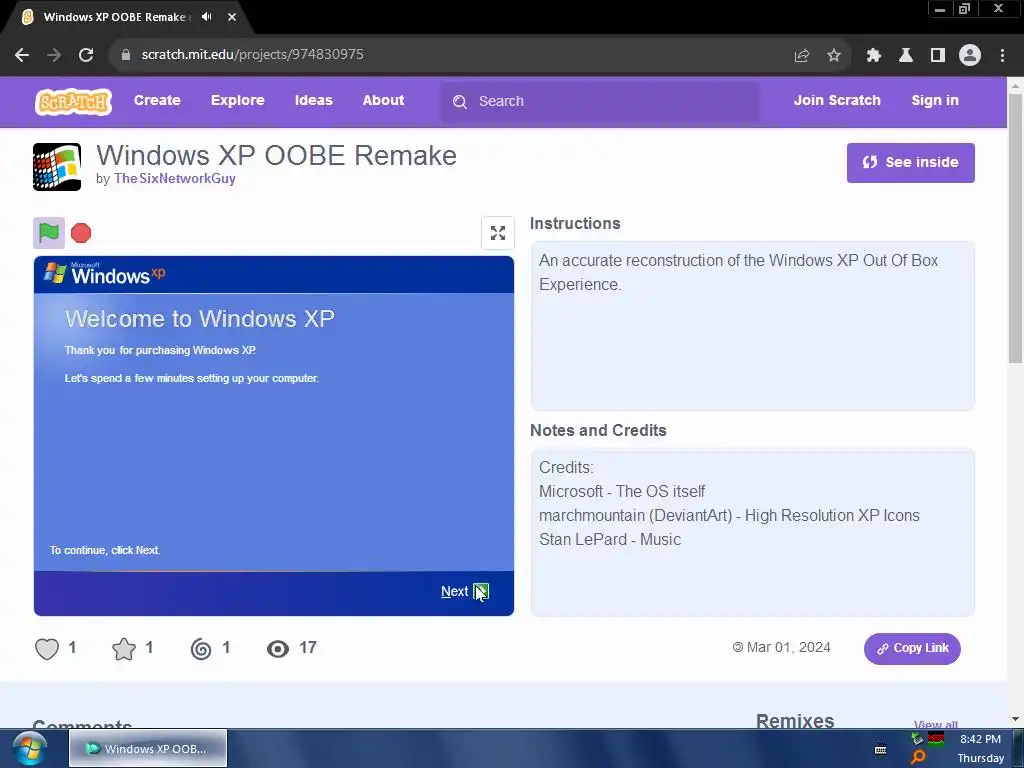Screen dimensions: 1024x768
Task: Click browser forward arrow
Action: click(54, 55)
